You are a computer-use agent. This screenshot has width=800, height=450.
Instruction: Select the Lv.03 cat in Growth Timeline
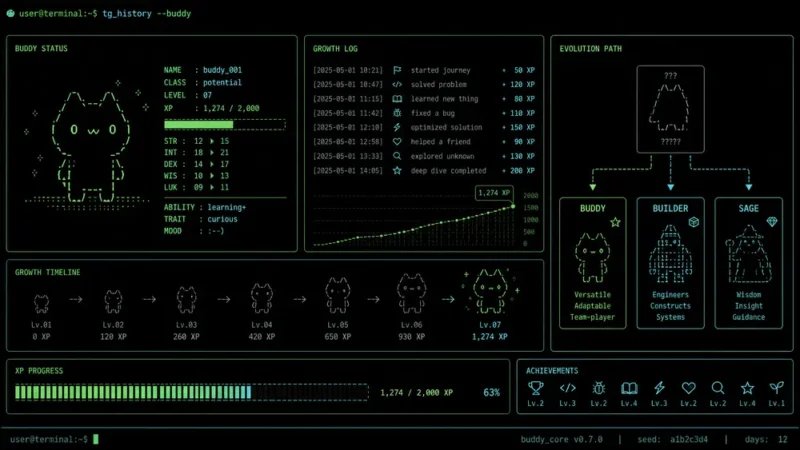[x=186, y=299]
